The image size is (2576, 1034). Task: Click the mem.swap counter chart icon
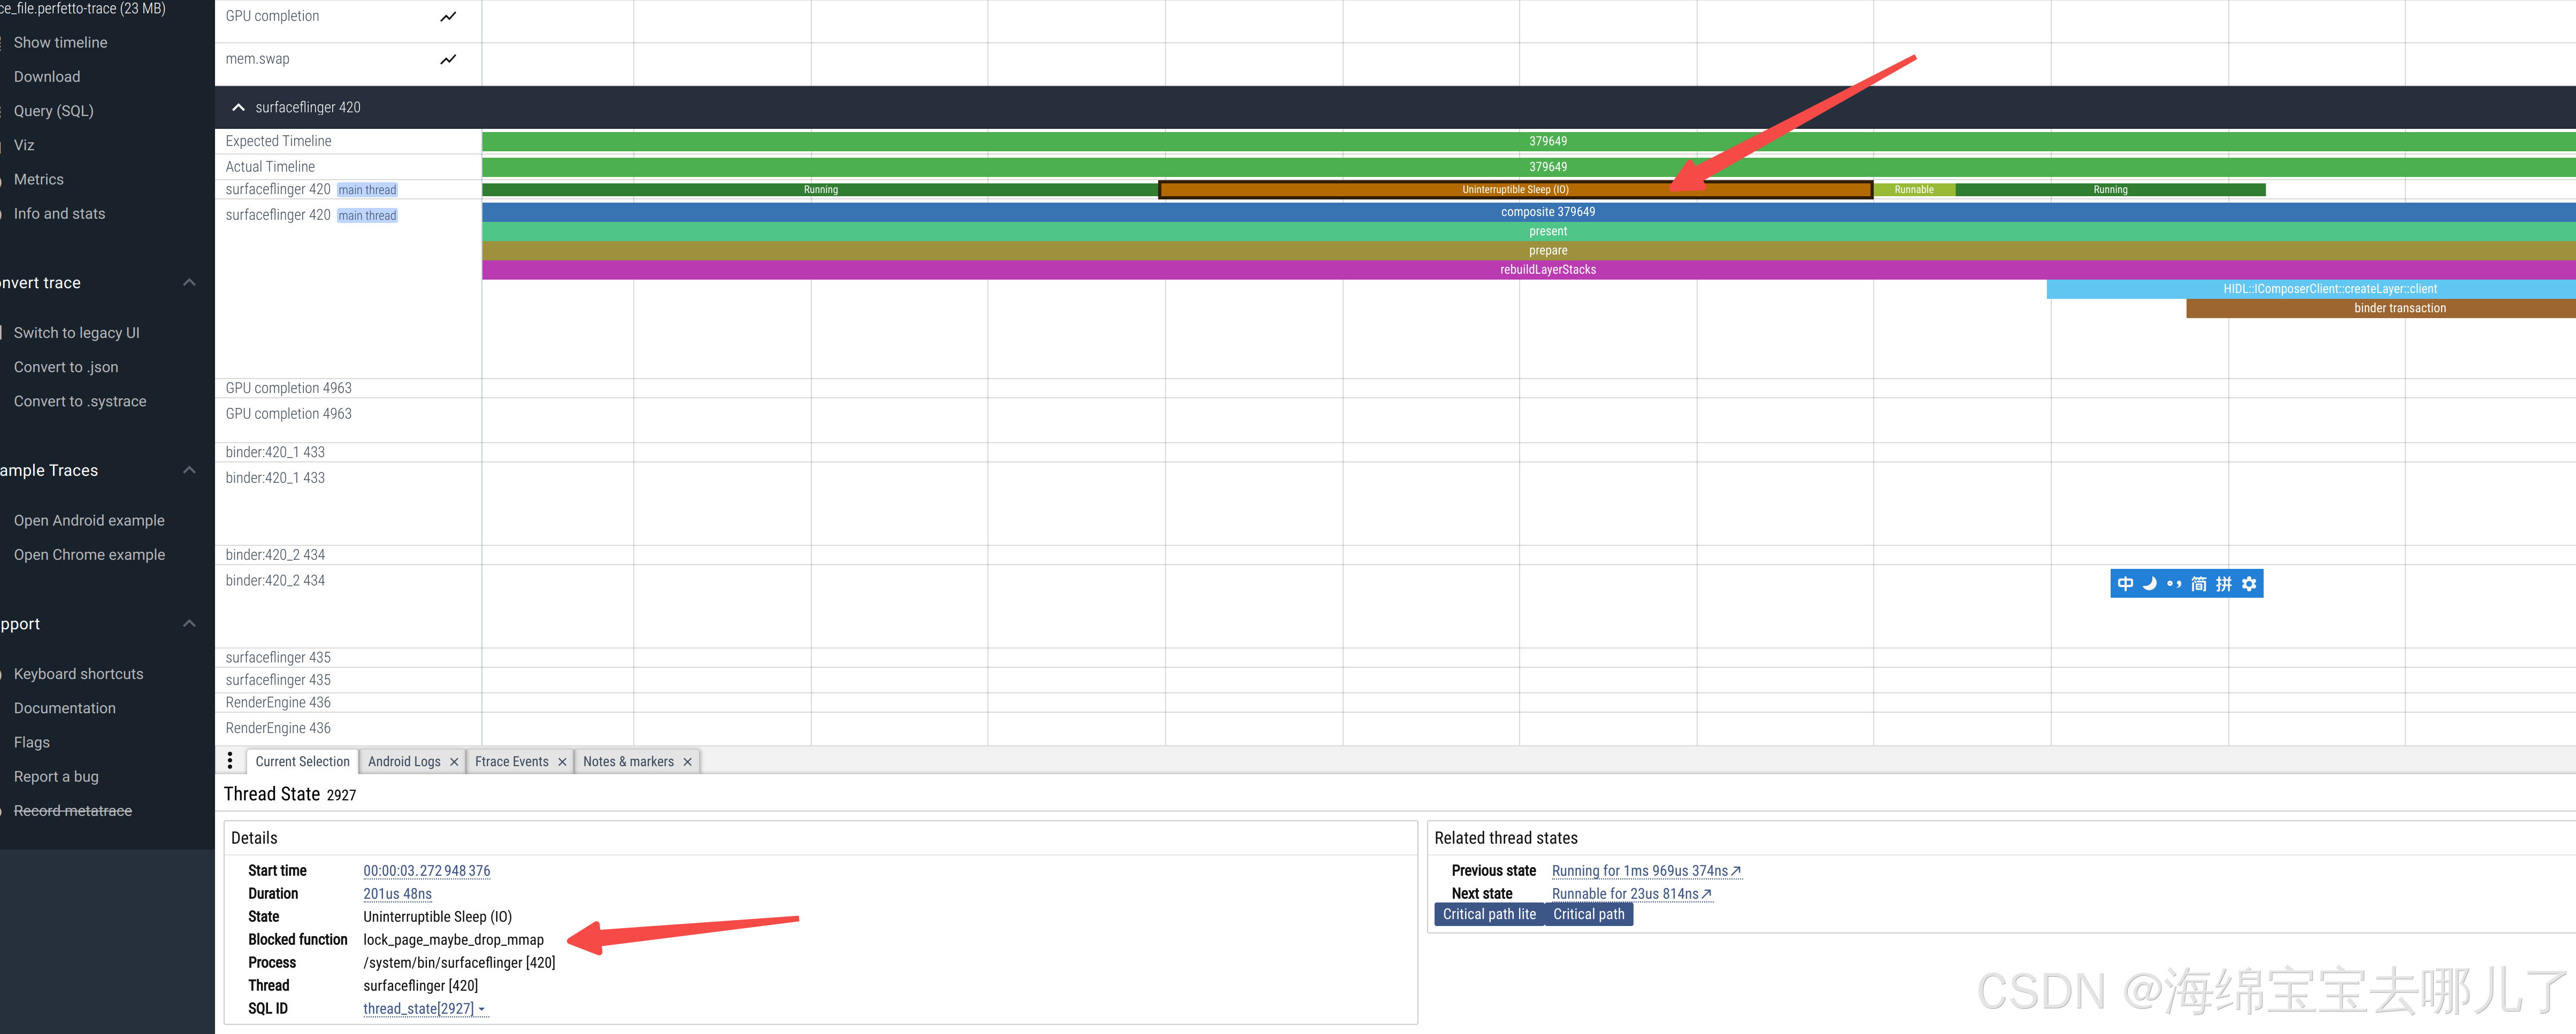coord(448,60)
